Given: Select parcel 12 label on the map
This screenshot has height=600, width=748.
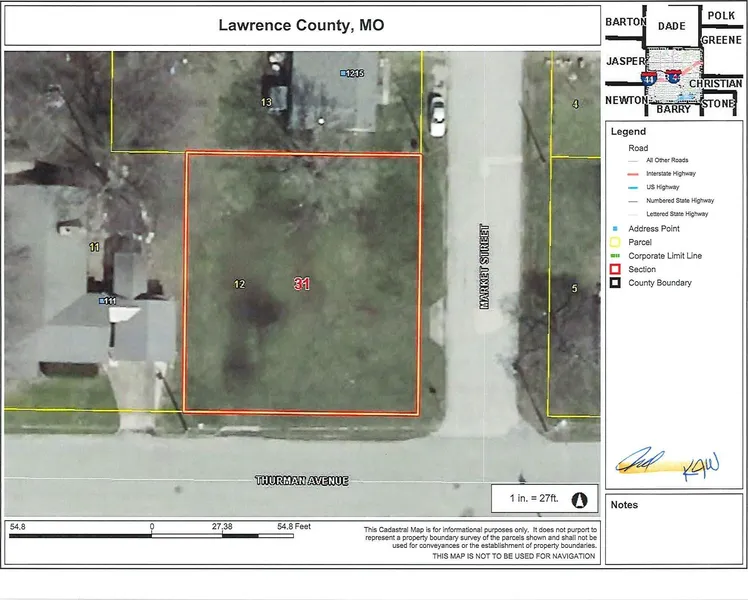Looking at the screenshot, I should (x=239, y=285).
